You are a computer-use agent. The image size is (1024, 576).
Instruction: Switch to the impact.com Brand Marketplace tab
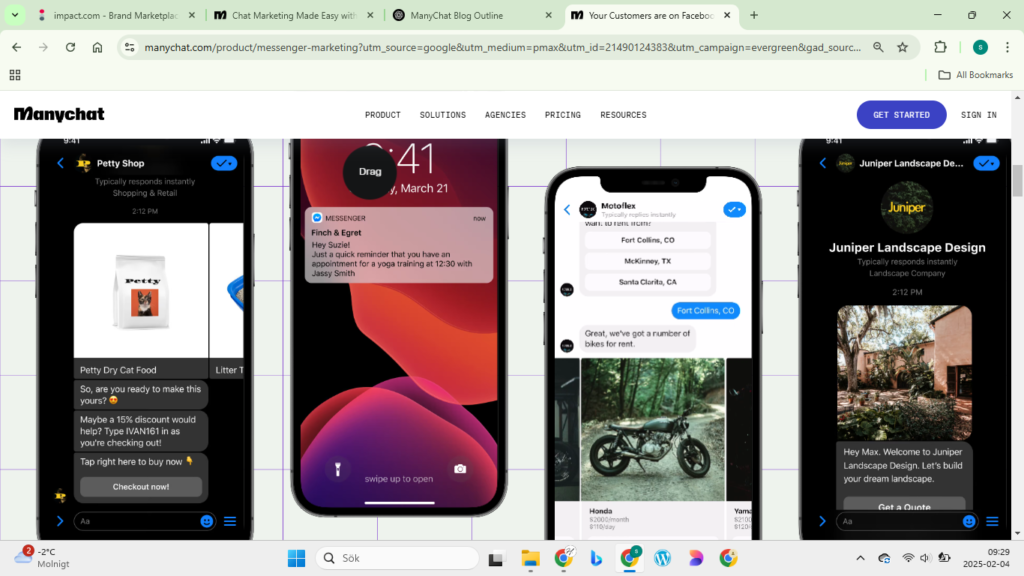(x=116, y=15)
